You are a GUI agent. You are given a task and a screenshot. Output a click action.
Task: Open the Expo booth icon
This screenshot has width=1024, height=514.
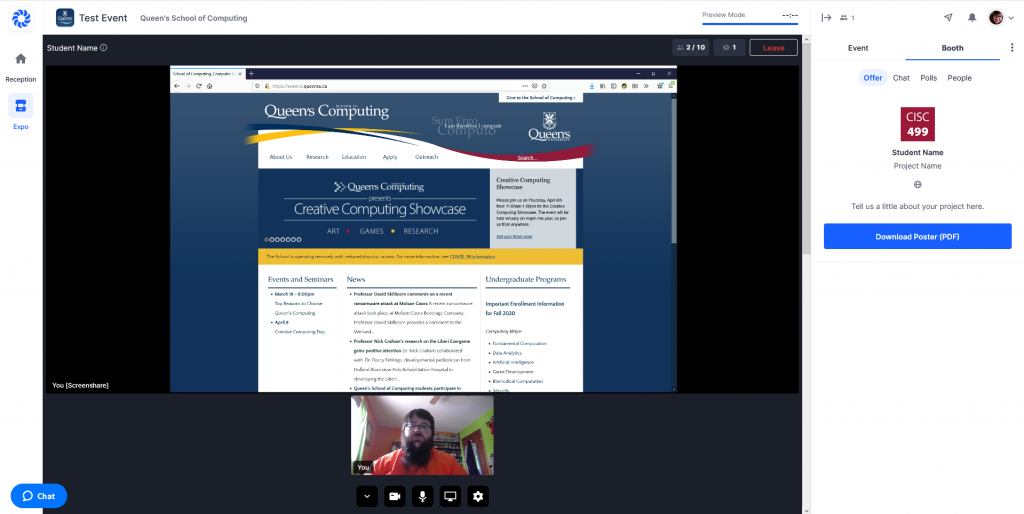tap(21, 106)
